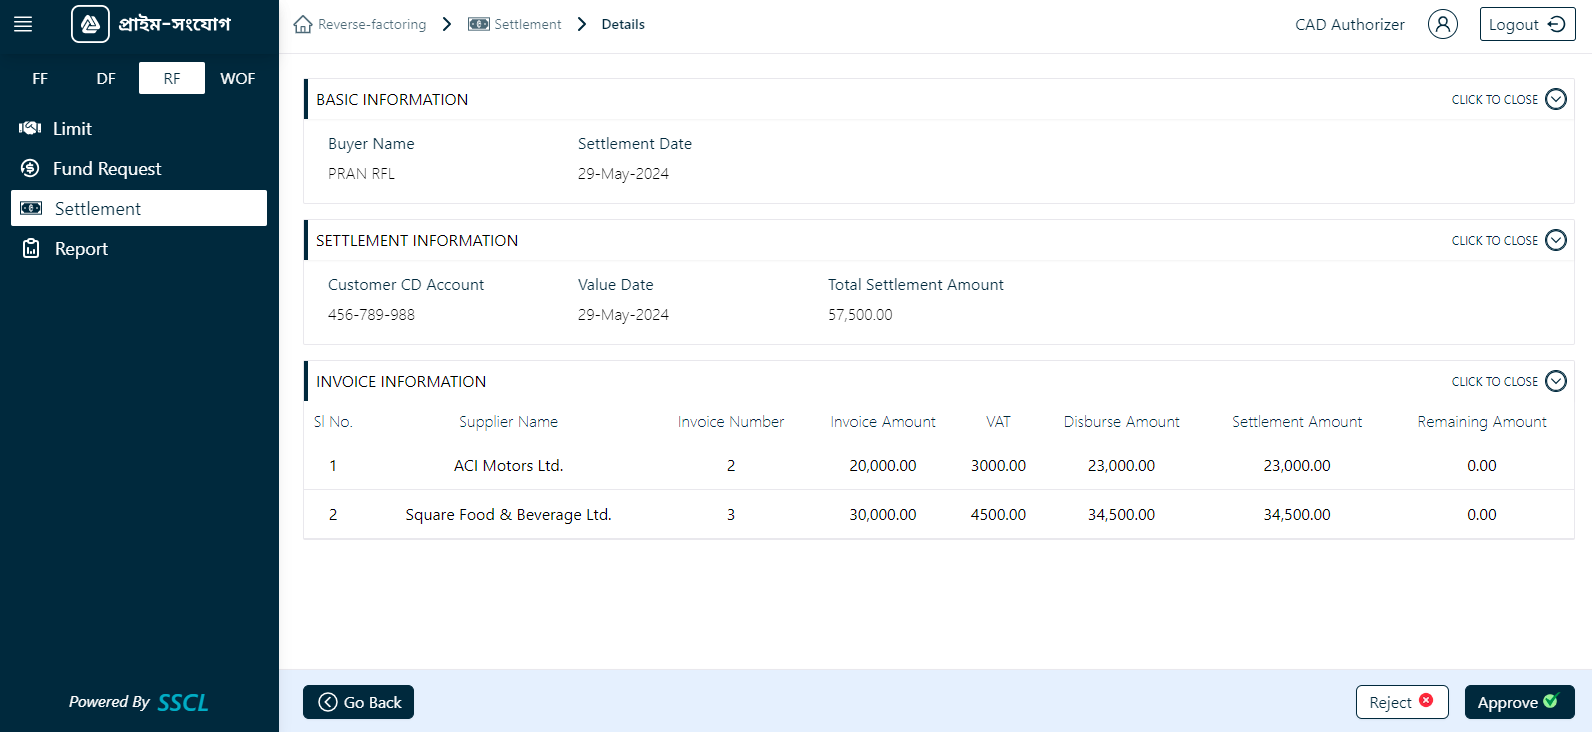Click the Fund Request dollar icon
Viewport: 1592px width, 732px height.
pyautogui.click(x=30, y=168)
